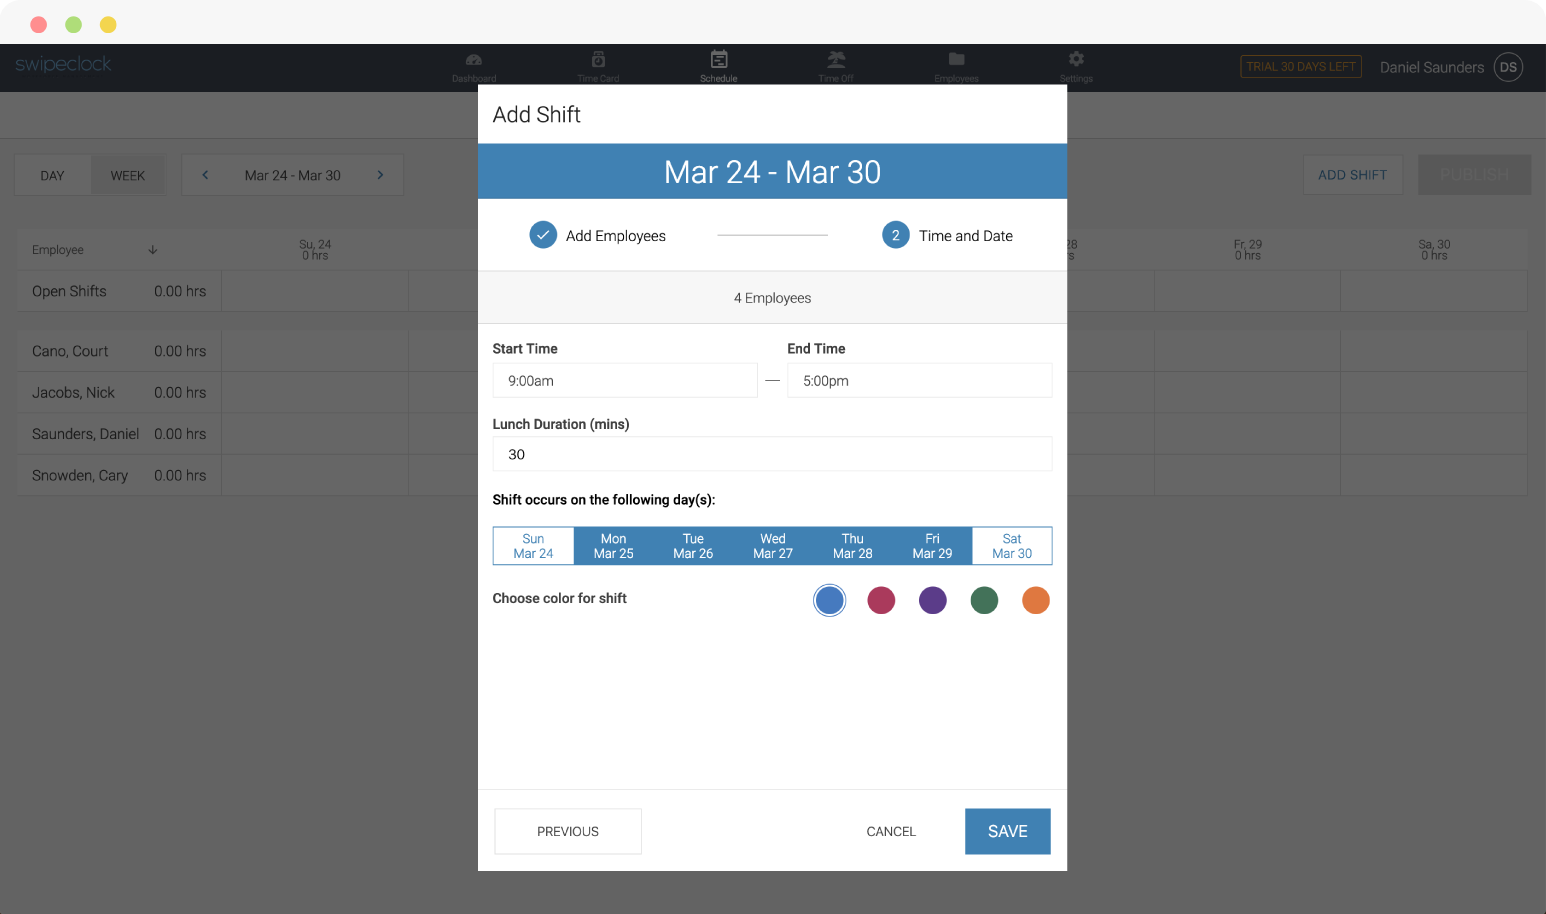Open the Employees folder icon
The width and height of the screenshot is (1546, 914).
click(956, 59)
